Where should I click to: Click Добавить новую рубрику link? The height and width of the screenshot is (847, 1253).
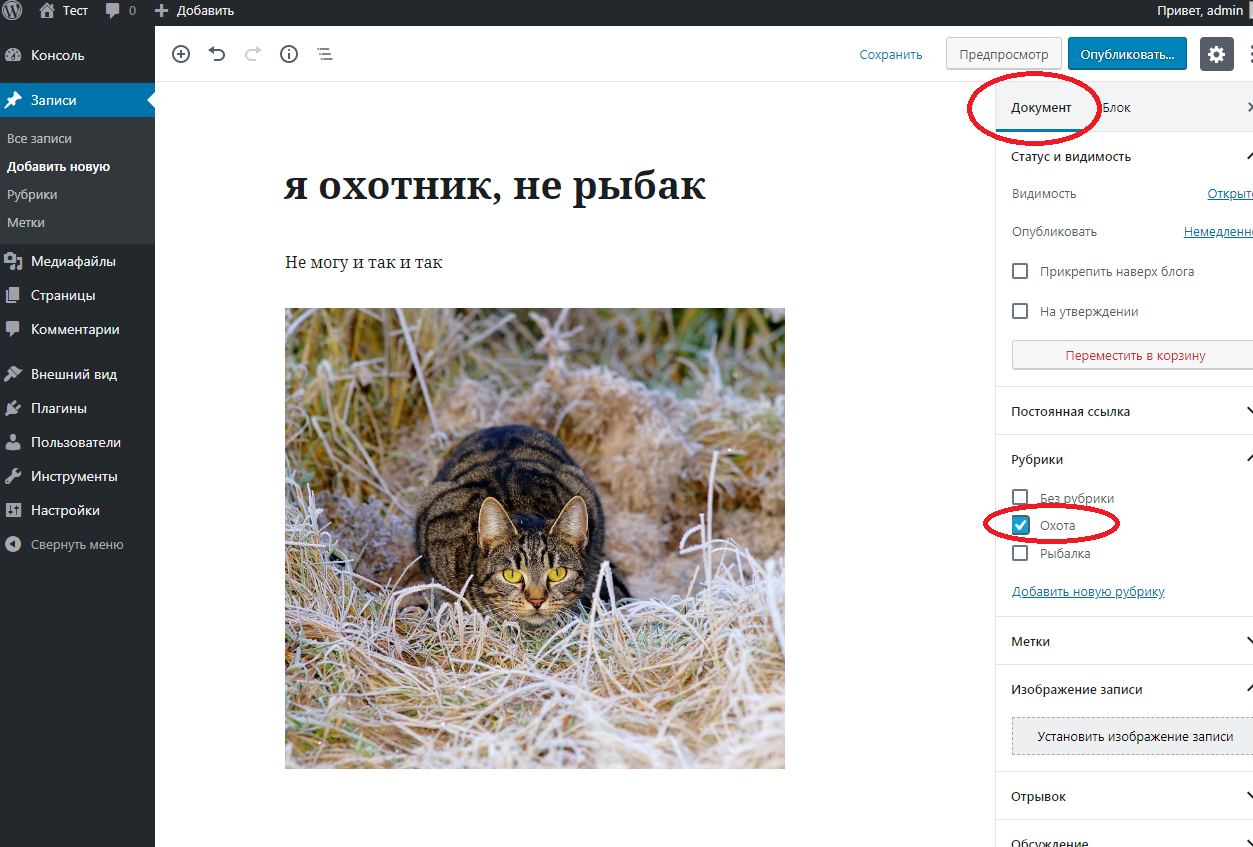(1088, 591)
